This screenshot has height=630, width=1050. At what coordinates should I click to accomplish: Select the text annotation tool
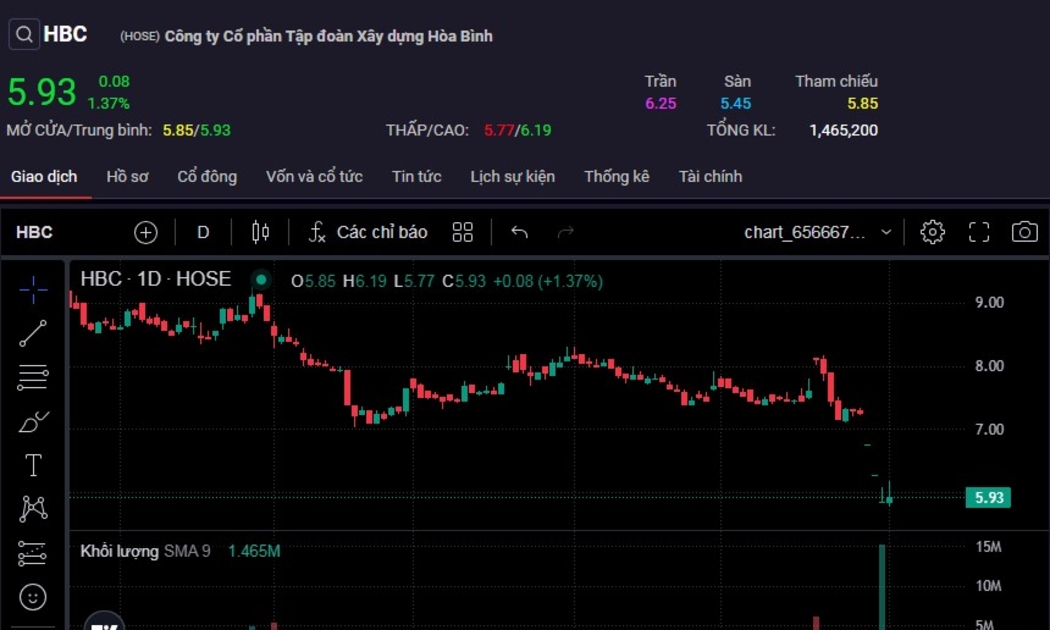coord(33,465)
